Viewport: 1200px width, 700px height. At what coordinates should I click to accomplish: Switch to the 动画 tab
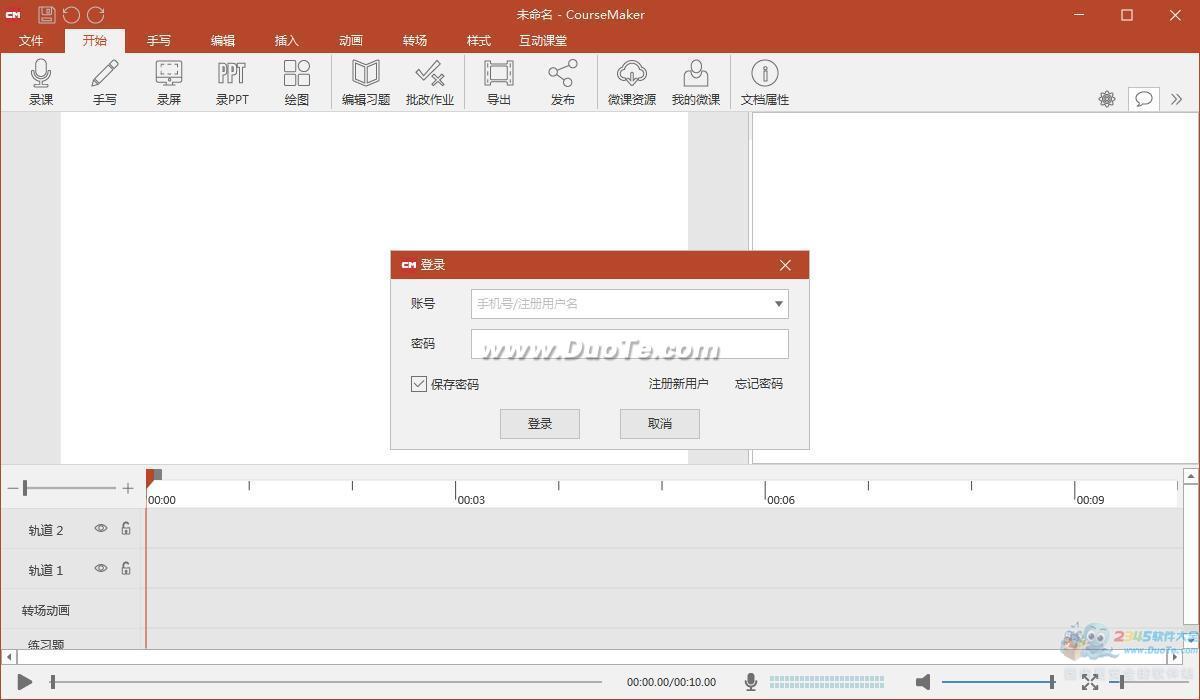(351, 41)
